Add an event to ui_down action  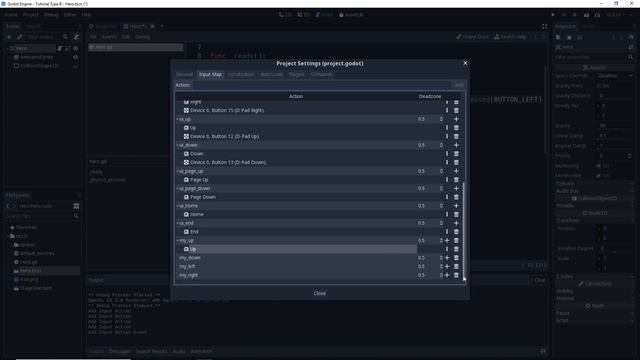coord(456,145)
